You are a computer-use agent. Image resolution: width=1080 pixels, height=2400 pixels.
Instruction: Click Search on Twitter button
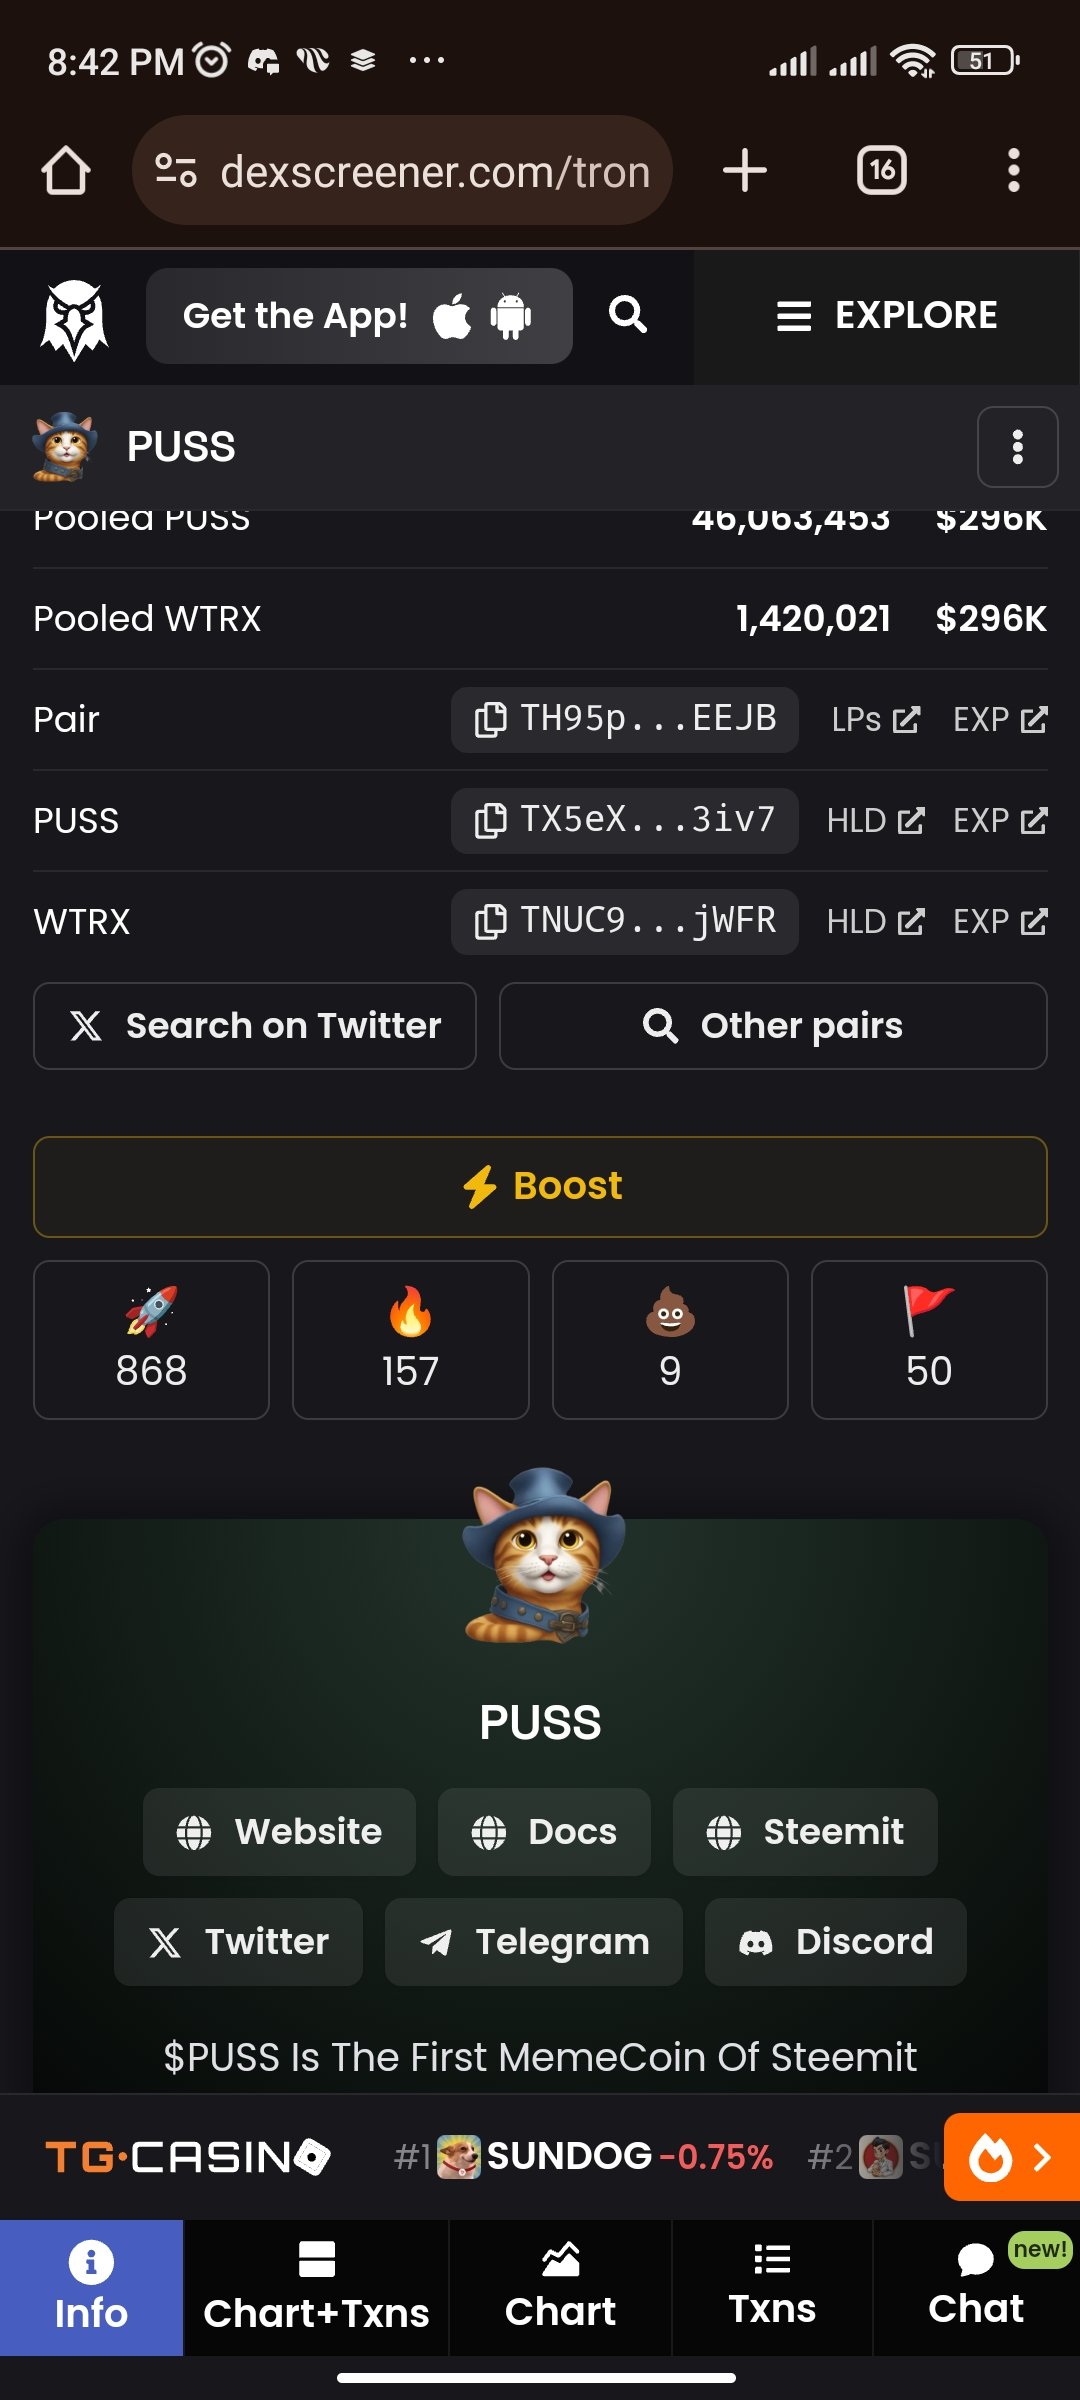(255, 1026)
